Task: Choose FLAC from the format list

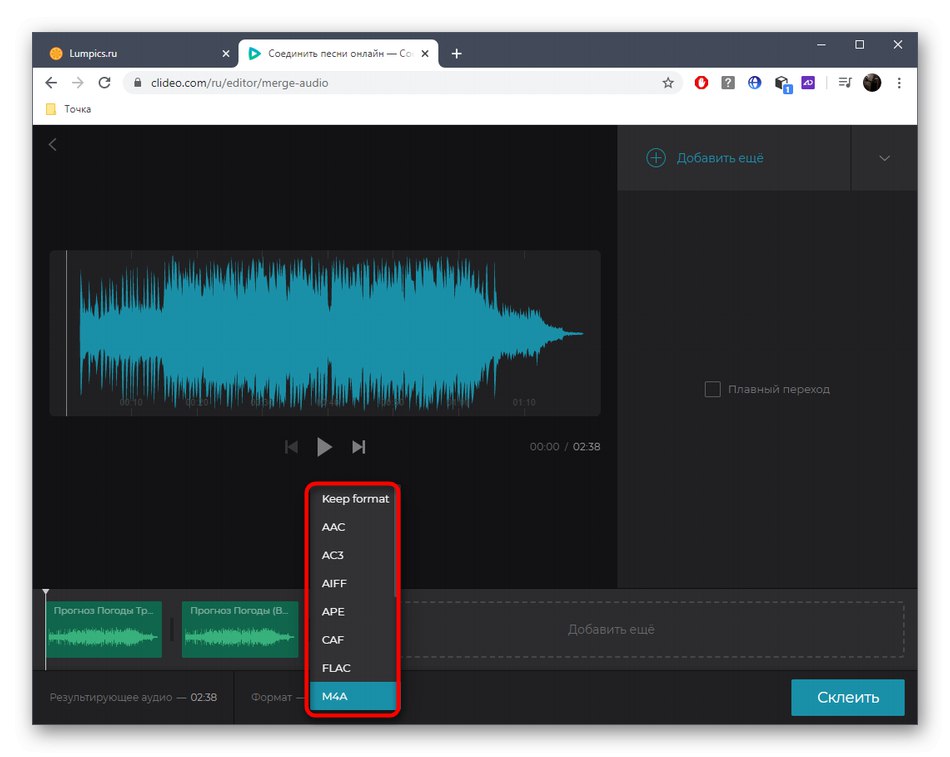Action: pyautogui.click(x=353, y=668)
